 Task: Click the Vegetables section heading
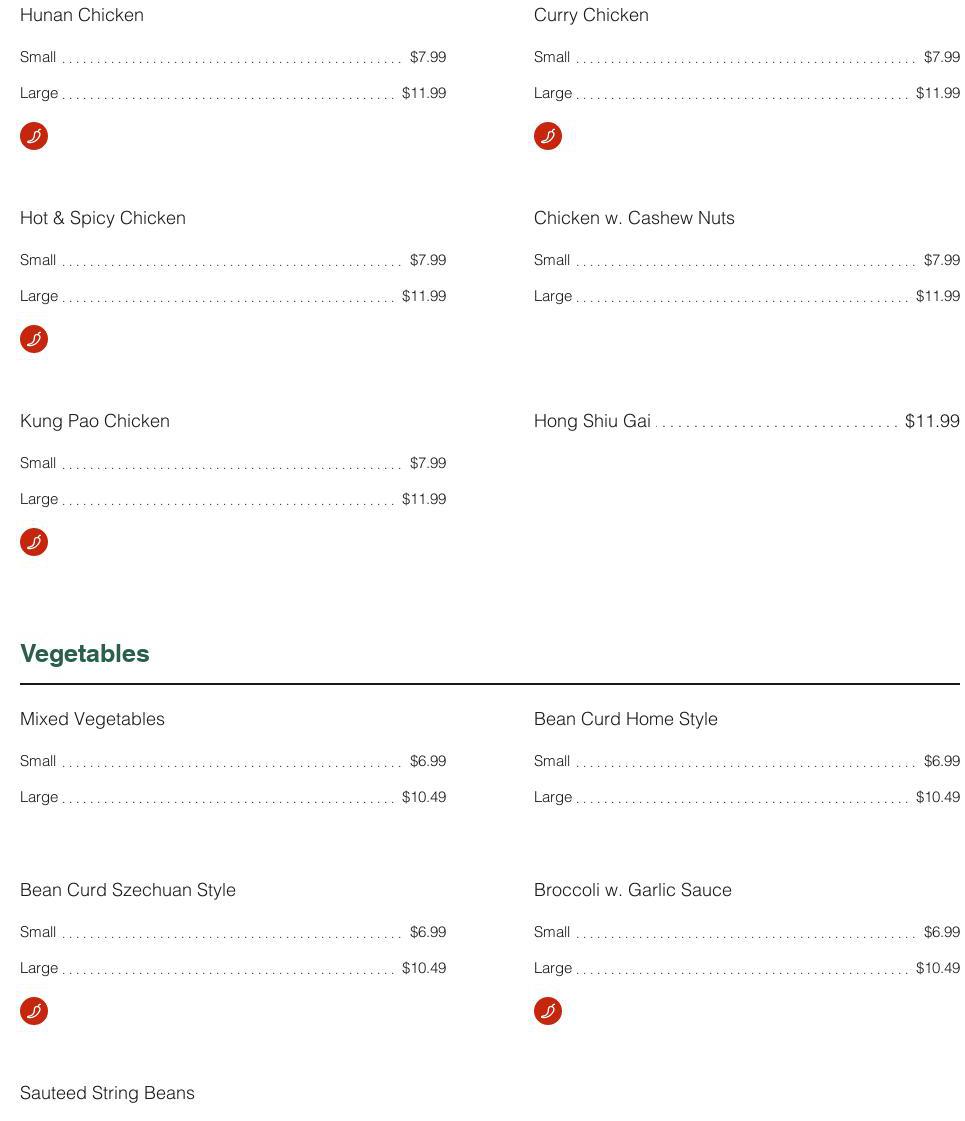point(85,653)
